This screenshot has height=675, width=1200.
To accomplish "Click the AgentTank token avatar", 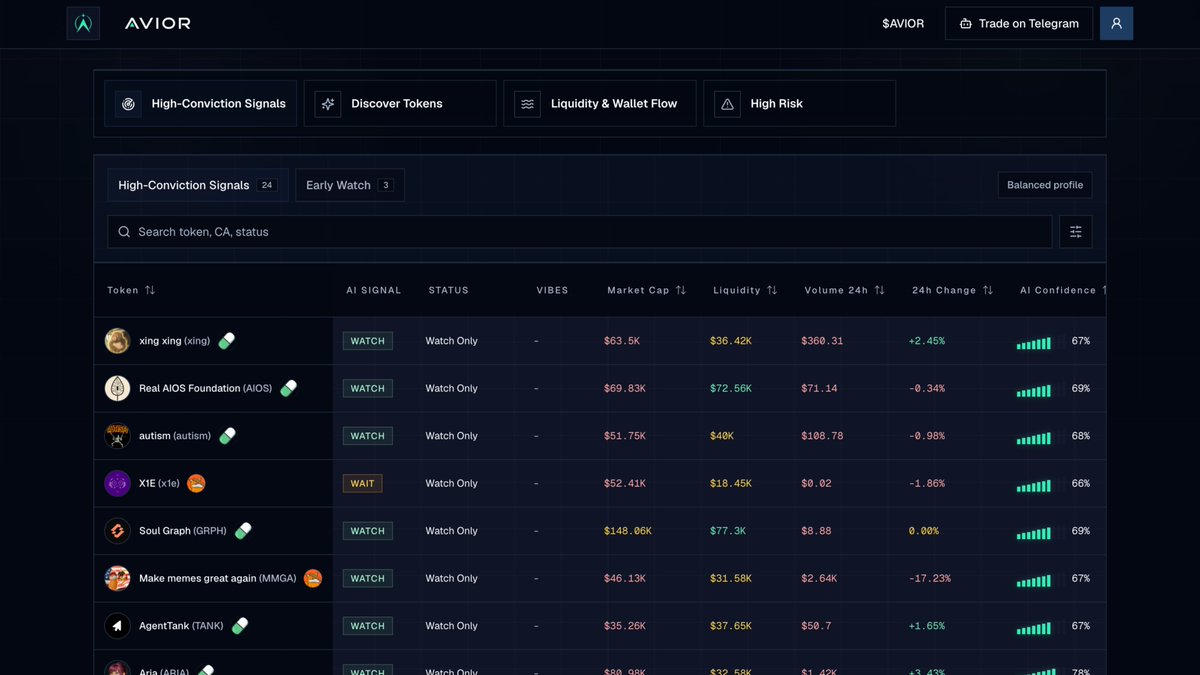I will (117, 626).
